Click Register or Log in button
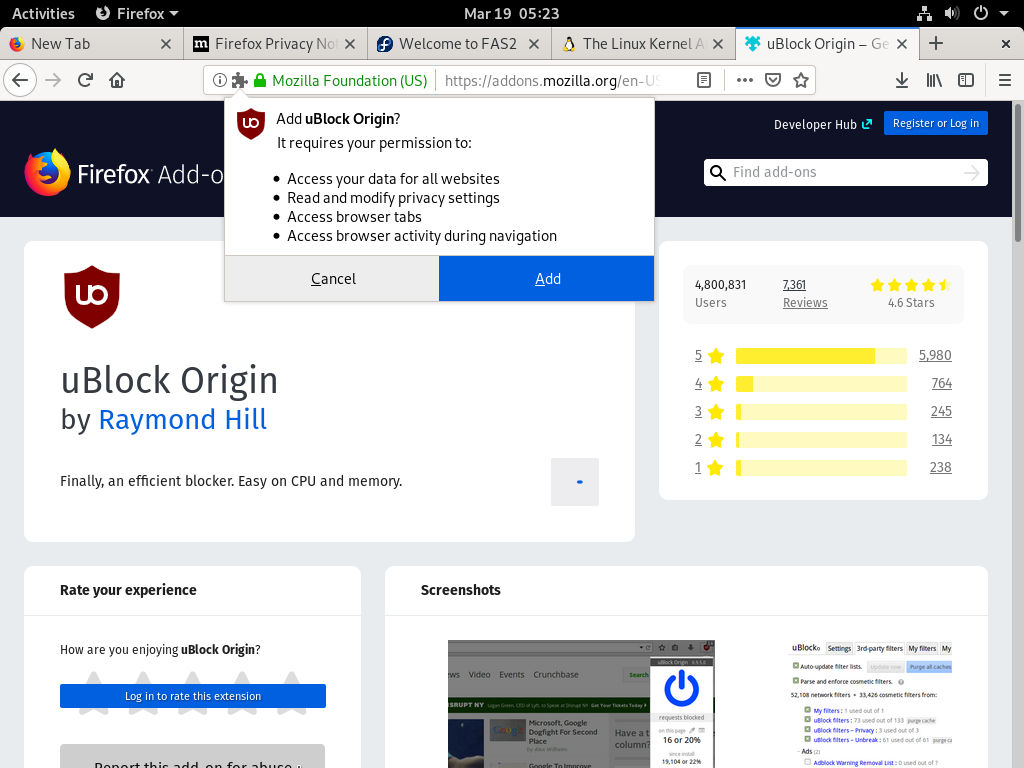The height and width of the screenshot is (768, 1024). (x=936, y=123)
